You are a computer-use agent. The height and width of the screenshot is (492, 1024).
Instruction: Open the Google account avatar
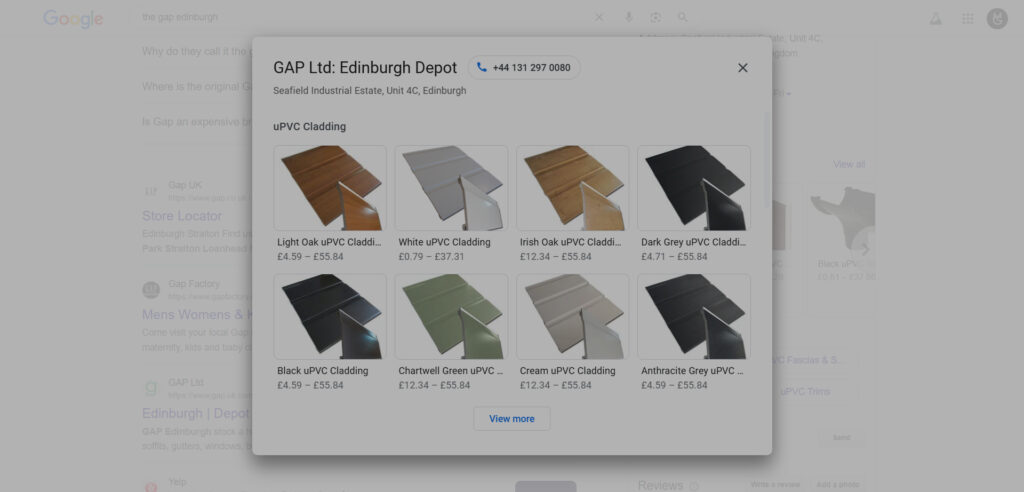(997, 18)
